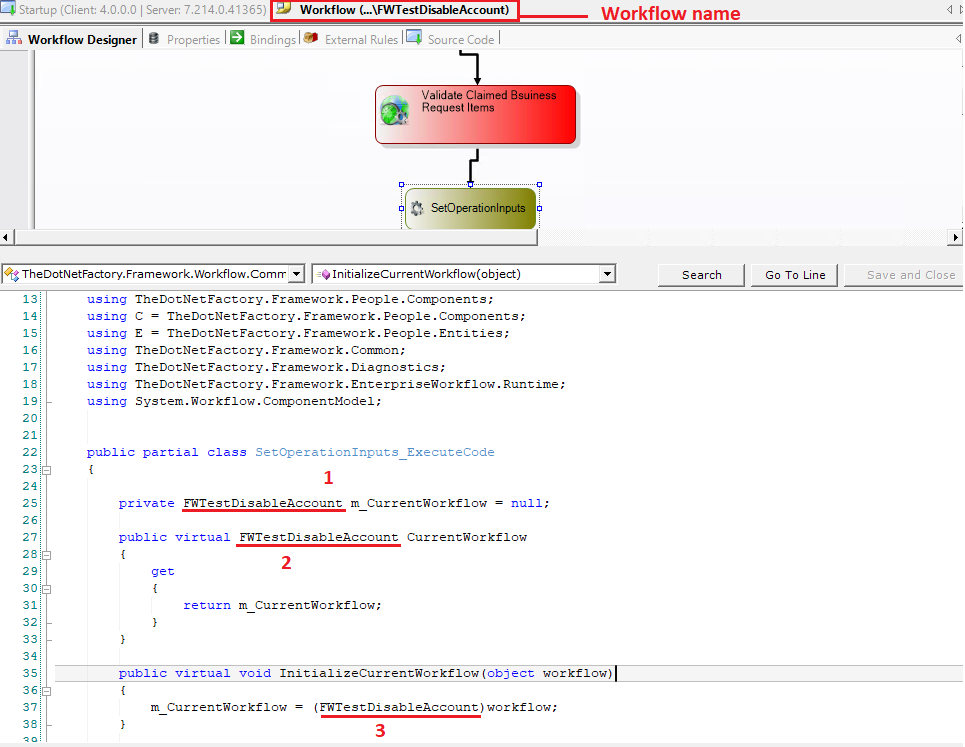This screenshot has width=965, height=747.
Task: Click 'using System.Workflow.ComponentModel;' on line 19
Action: tap(234, 401)
